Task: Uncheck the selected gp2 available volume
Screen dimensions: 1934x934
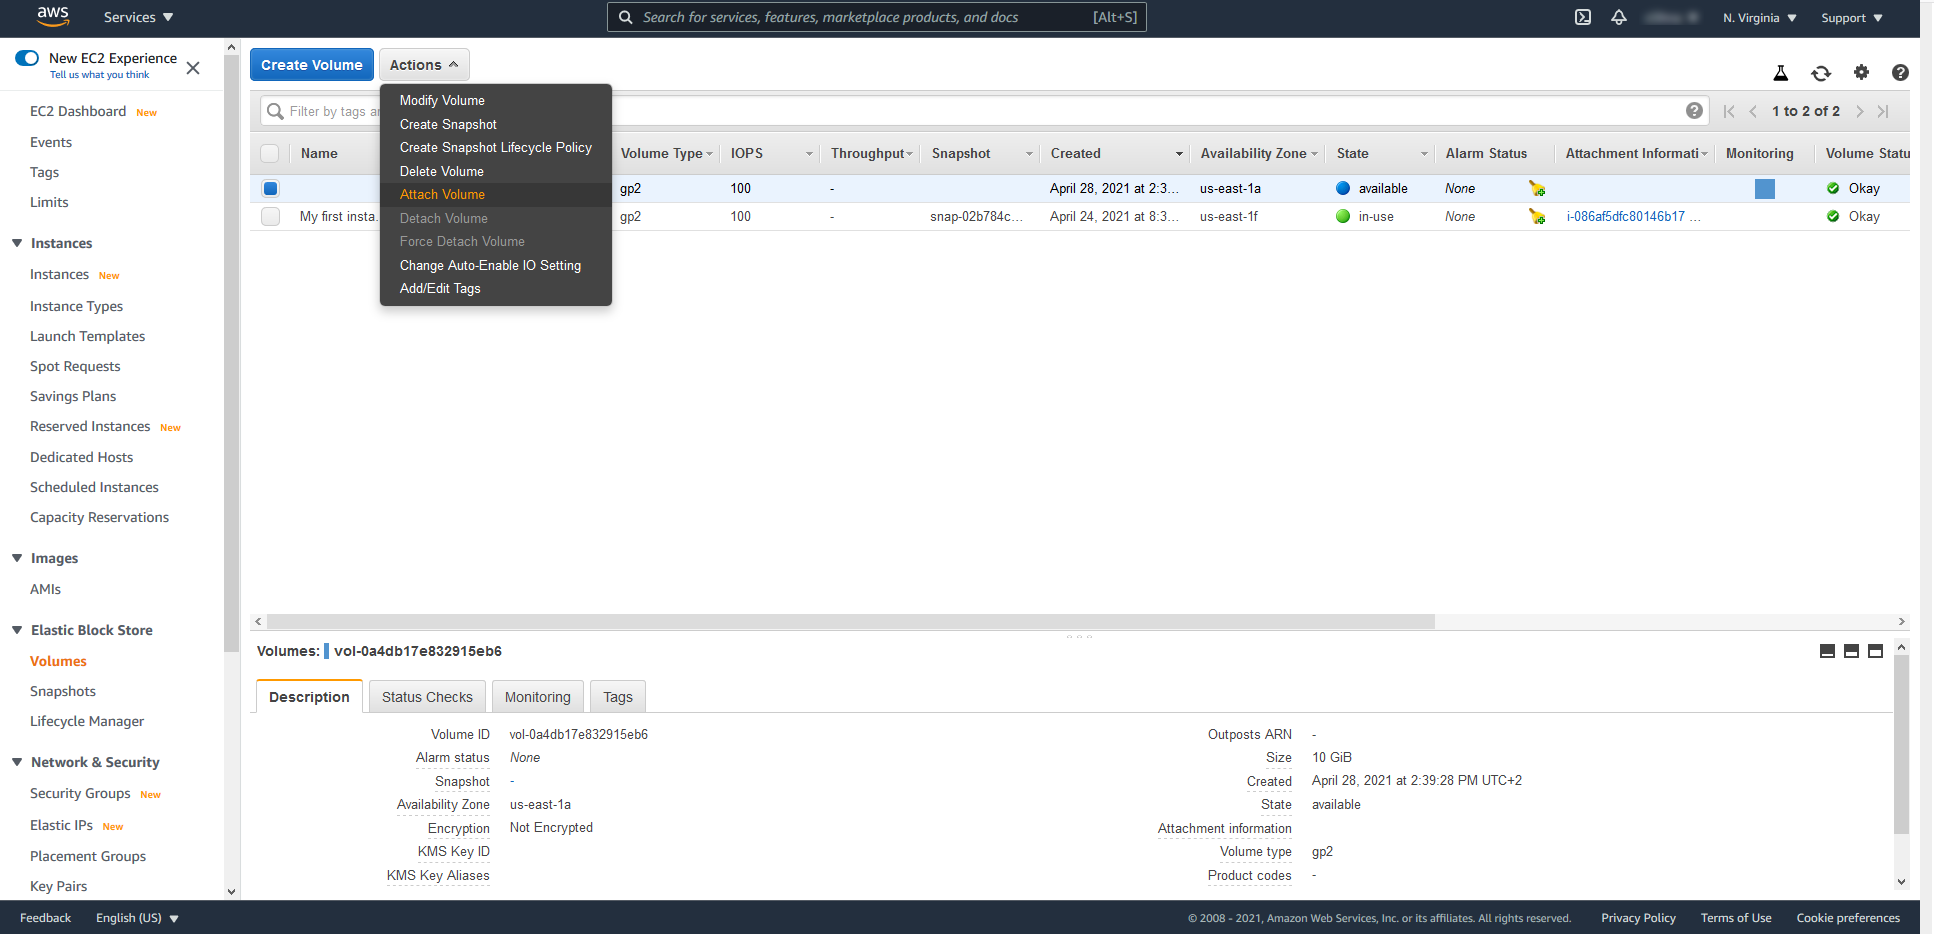Action: (x=270, y=188)
